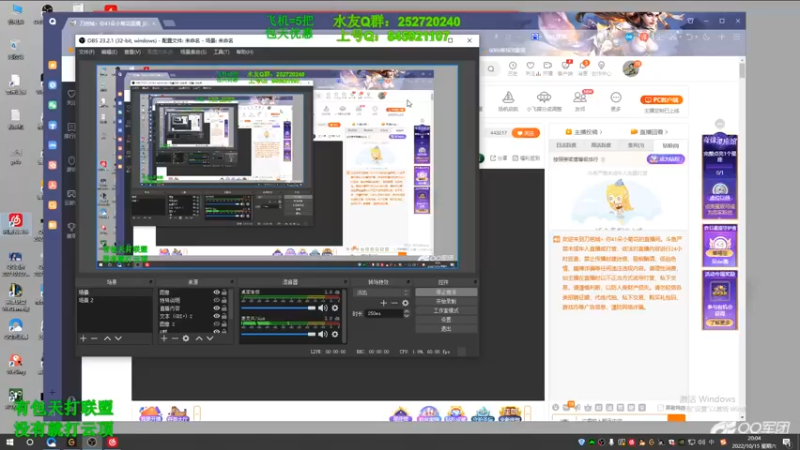Click the search icon on the streaming page

[491, 69]
